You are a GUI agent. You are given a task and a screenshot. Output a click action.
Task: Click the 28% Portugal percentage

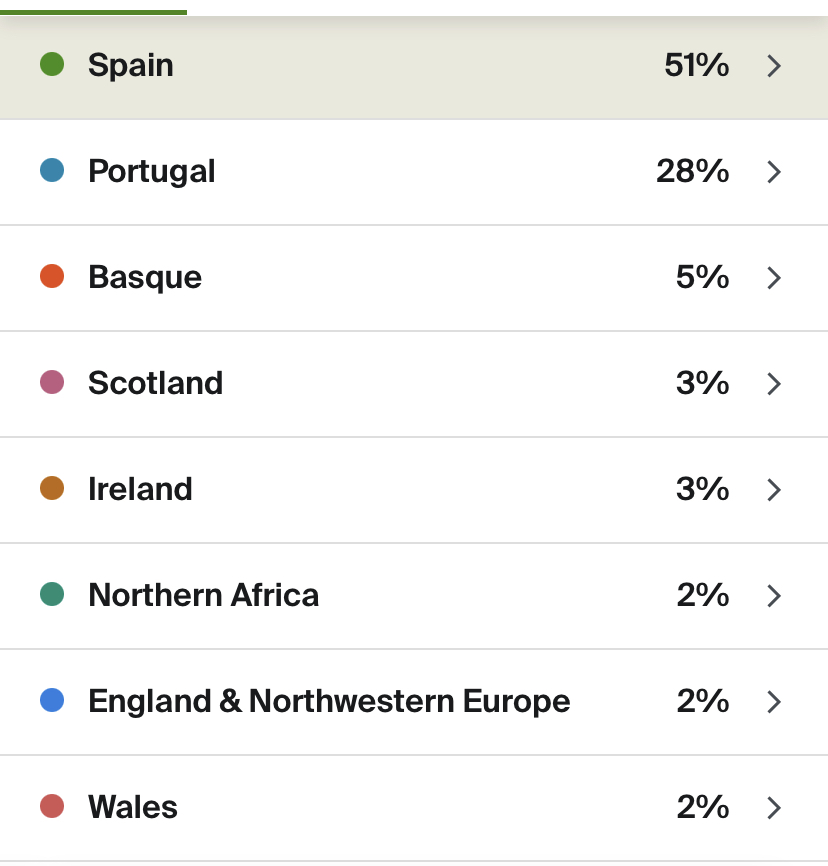pyautogui.click(x=693, y=171)
